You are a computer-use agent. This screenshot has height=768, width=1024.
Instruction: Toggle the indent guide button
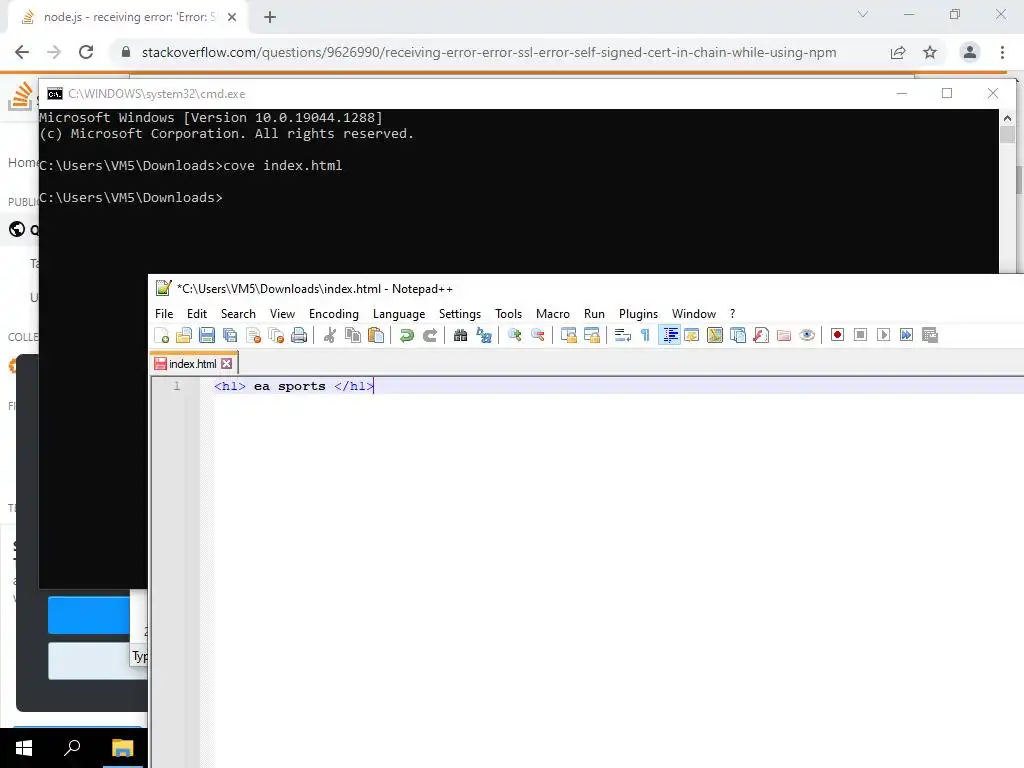(669, 335)
